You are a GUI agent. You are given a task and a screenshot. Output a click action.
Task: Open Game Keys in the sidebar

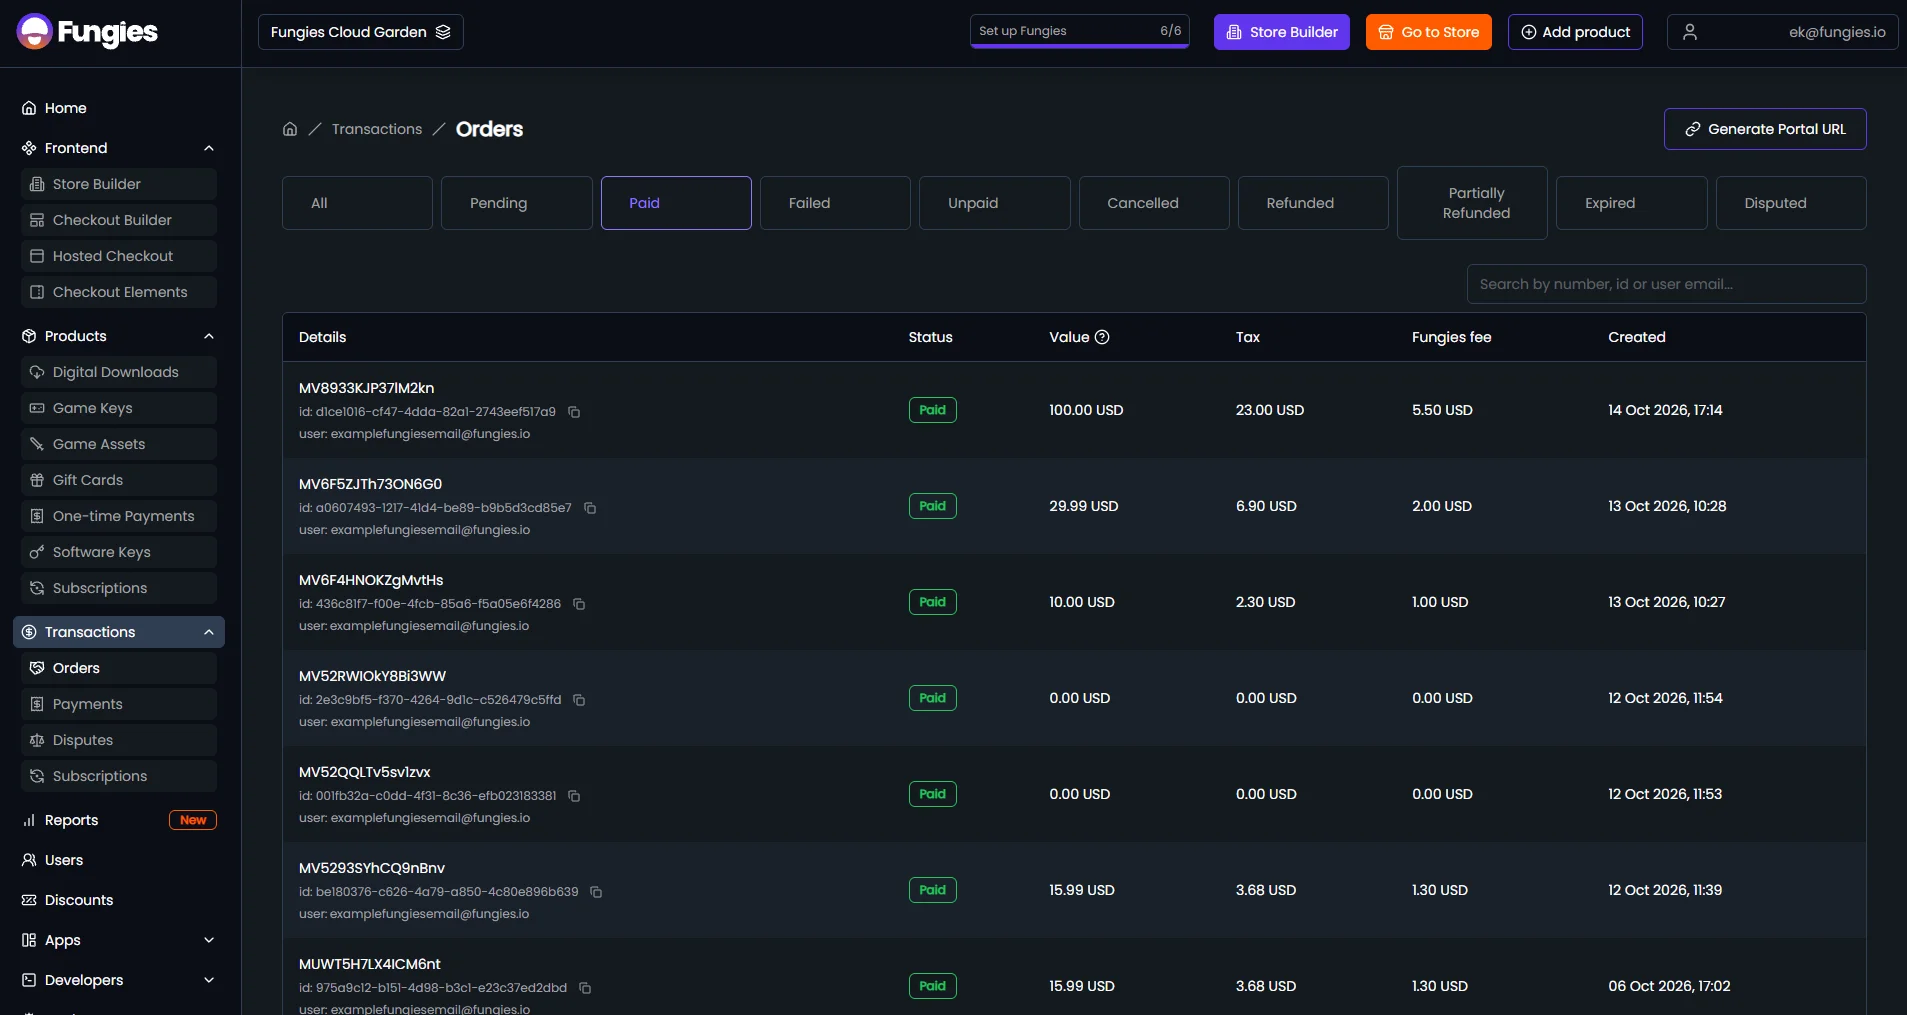[119, 408]
